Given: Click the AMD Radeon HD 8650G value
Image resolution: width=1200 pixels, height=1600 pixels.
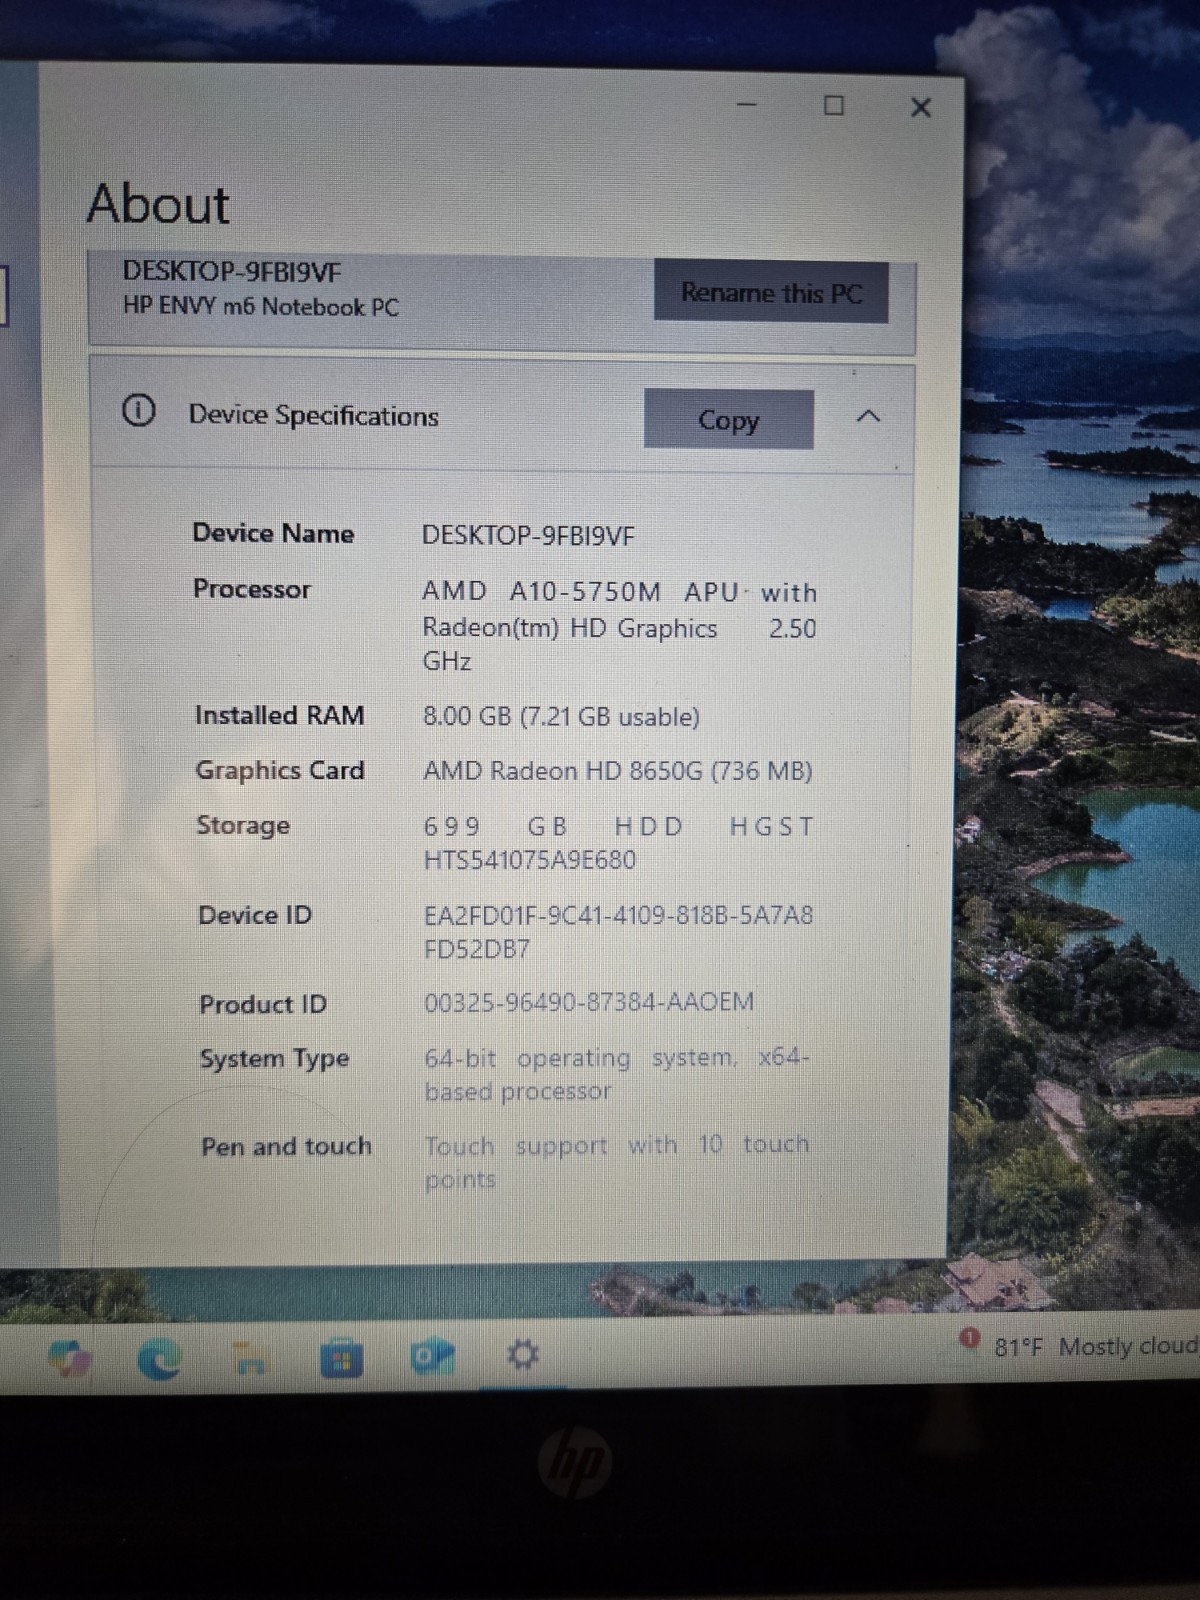Looking at the screenshot, I should coord(617,771).
